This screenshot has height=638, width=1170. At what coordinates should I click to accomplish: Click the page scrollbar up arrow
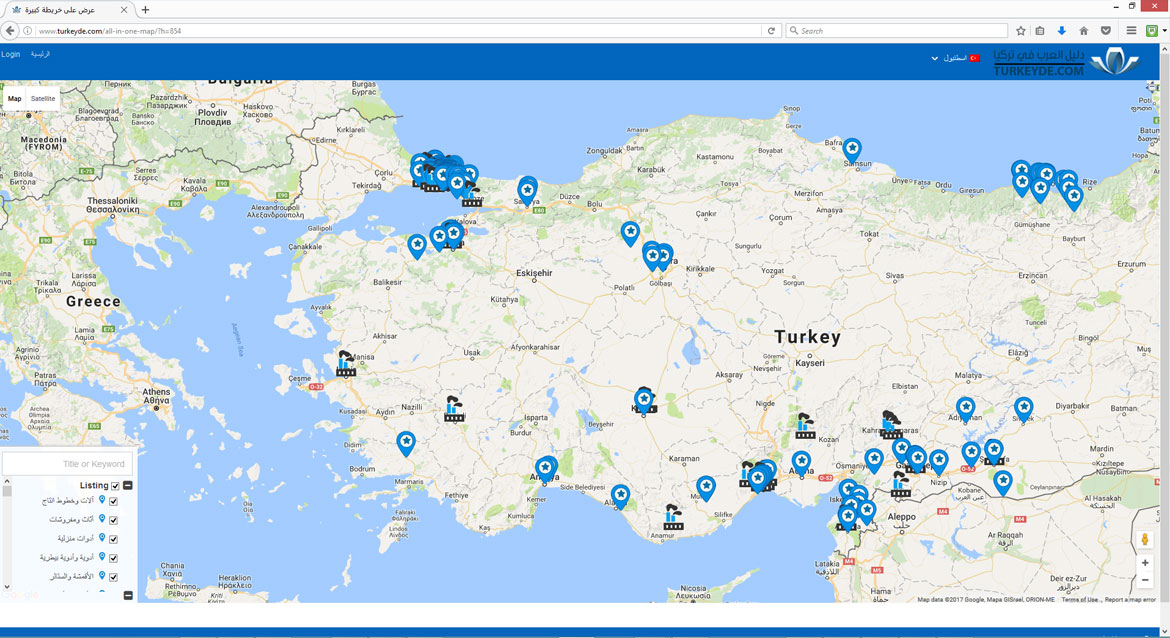tap(1165, 48)
